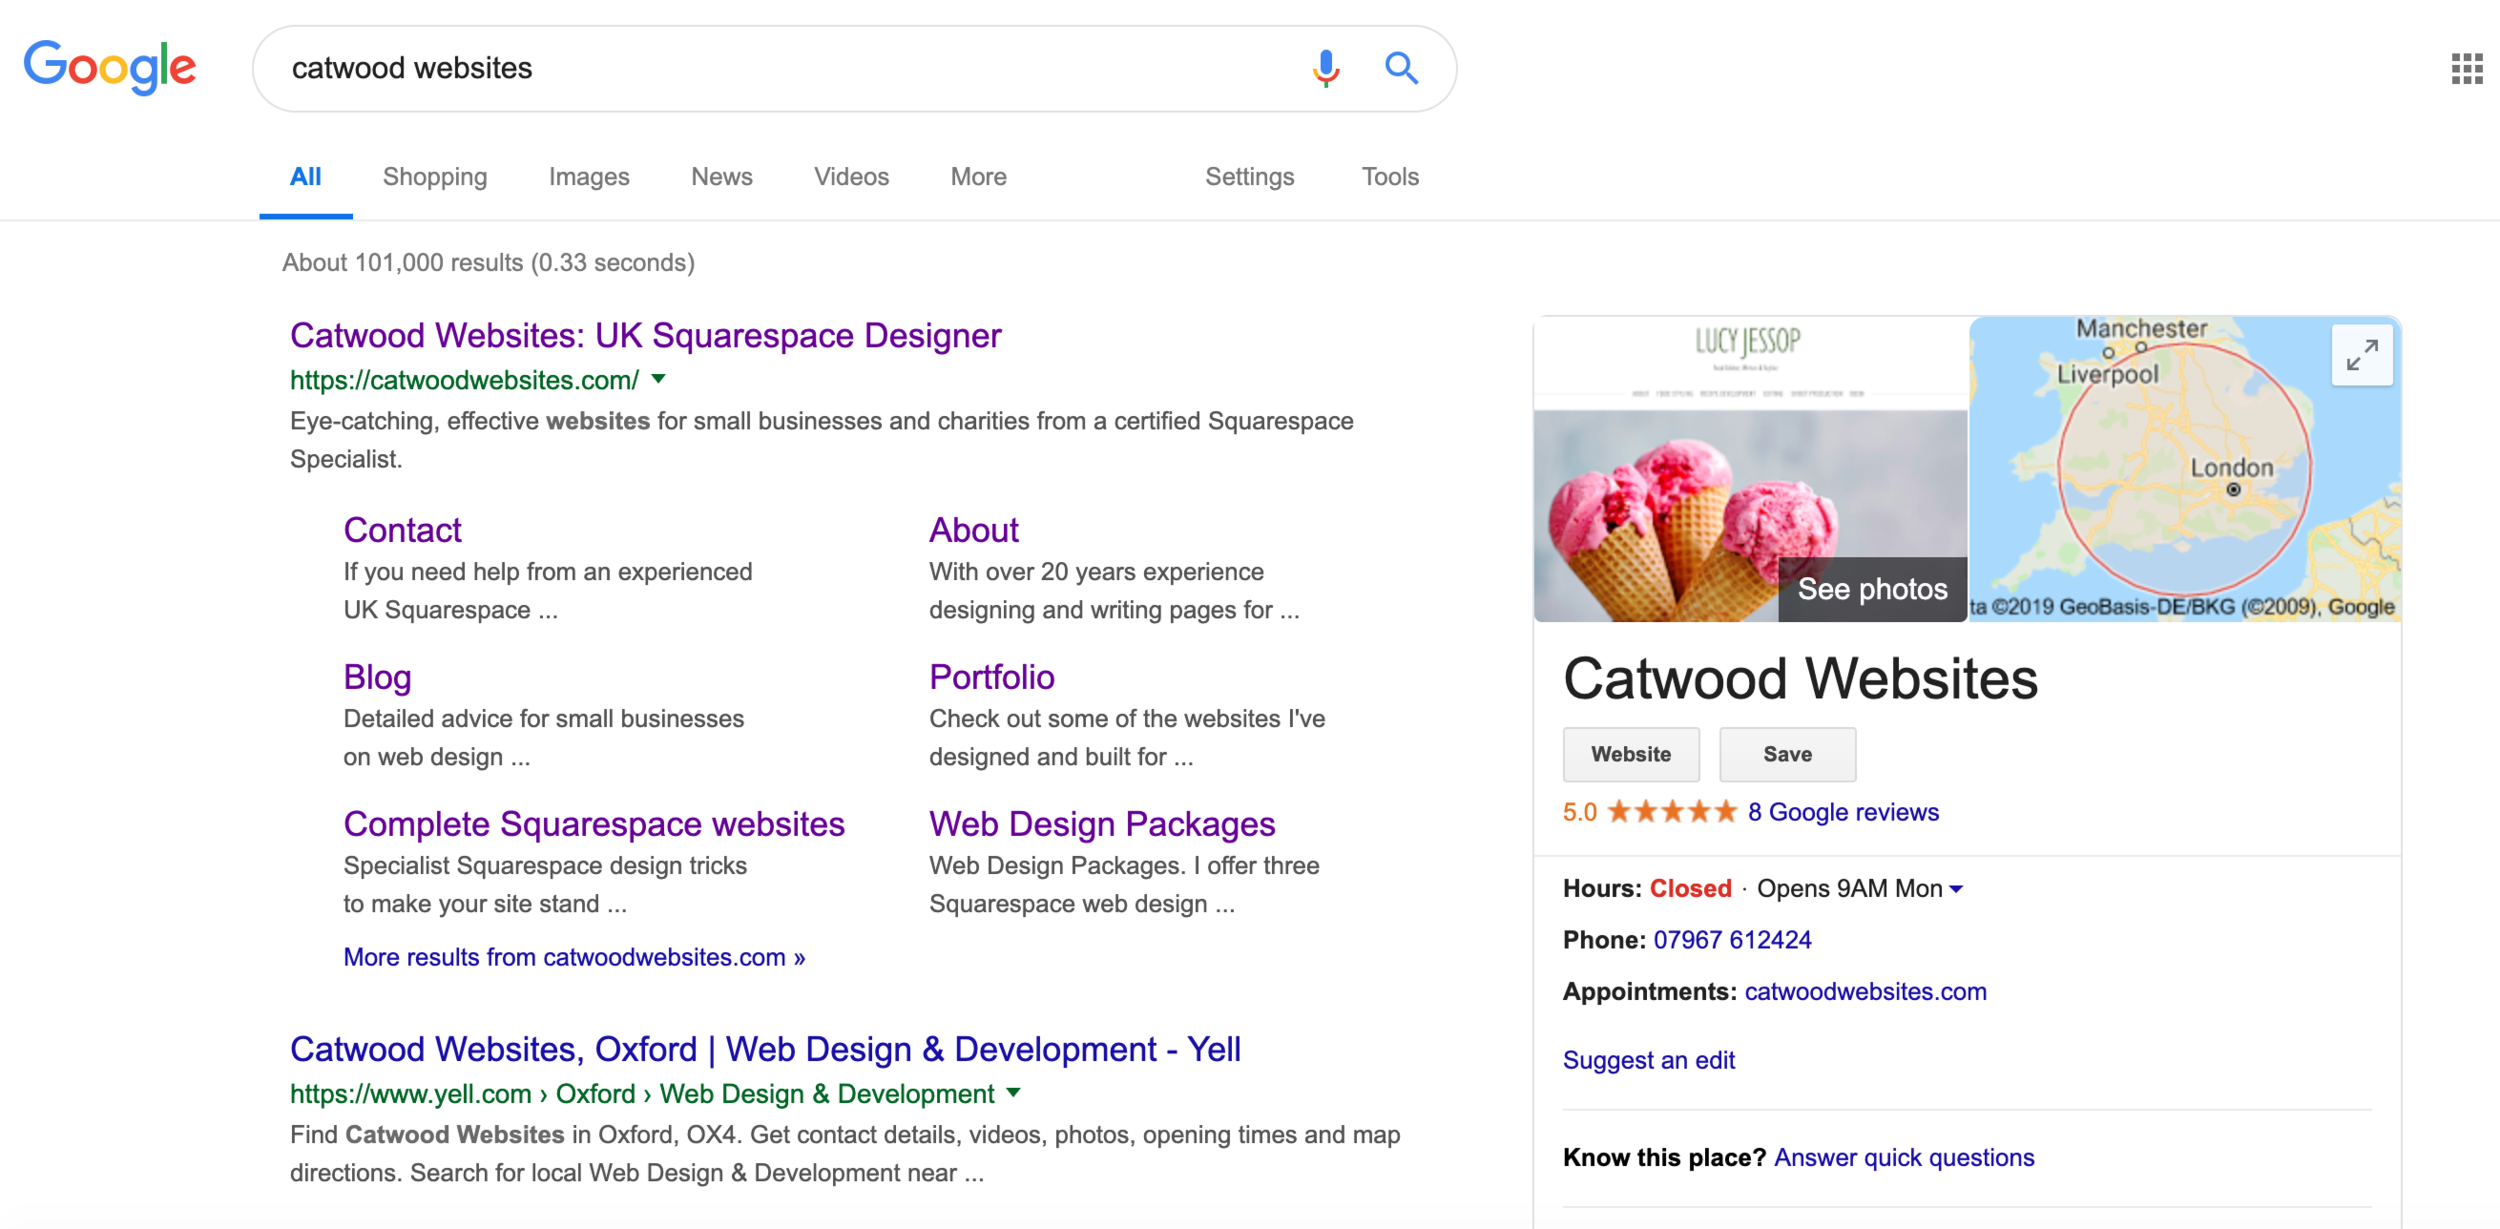Click Suggest an edit

tap(1648, 1060)
